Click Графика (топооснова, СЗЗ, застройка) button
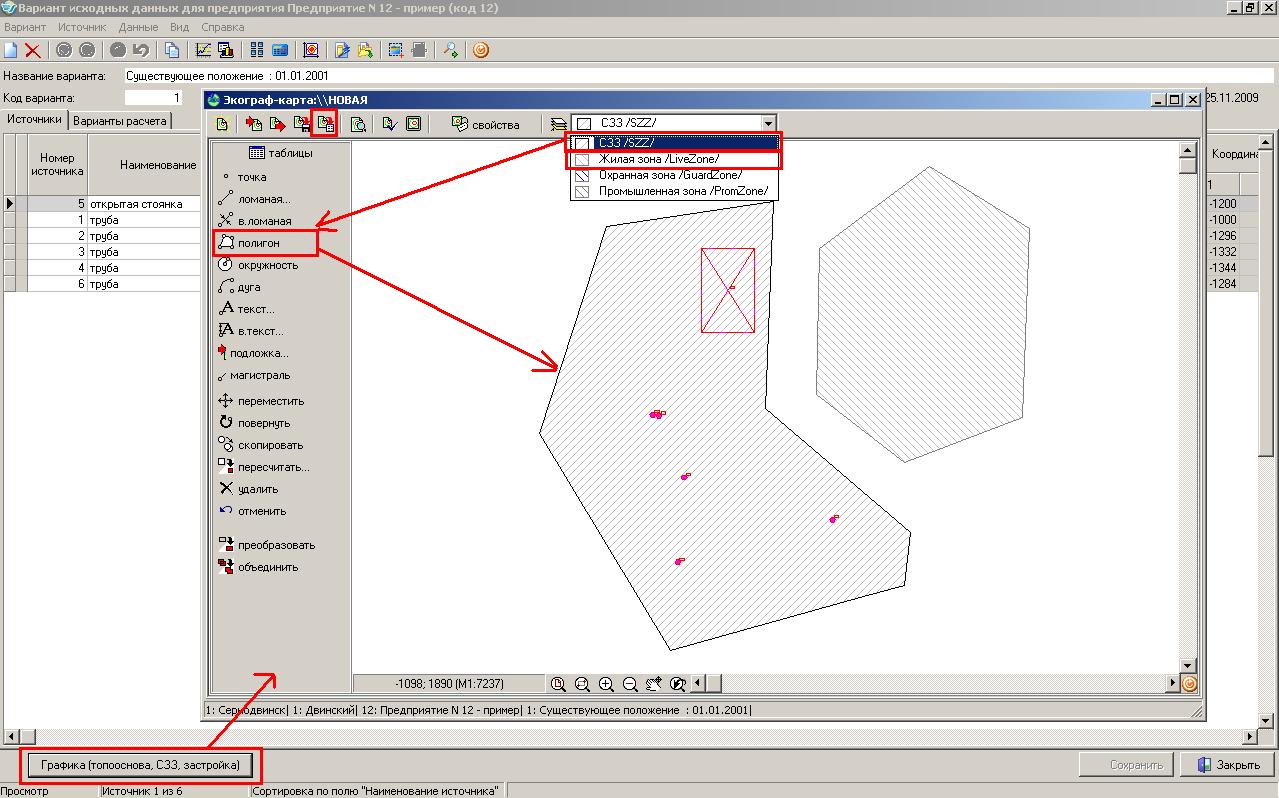The width and height of the screenshot is (1279, 798). (x=140, y=766)
